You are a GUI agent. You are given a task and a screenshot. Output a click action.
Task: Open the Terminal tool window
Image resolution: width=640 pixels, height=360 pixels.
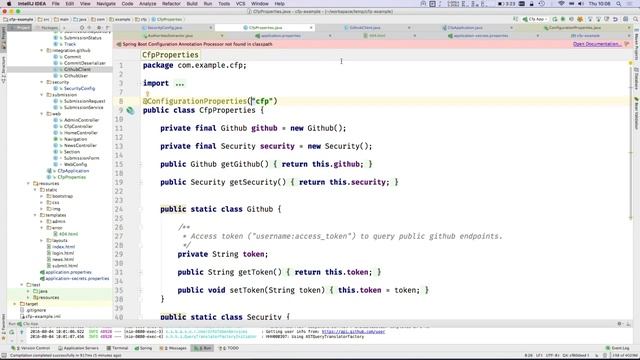pyautogui.click(x=117, y=348)
